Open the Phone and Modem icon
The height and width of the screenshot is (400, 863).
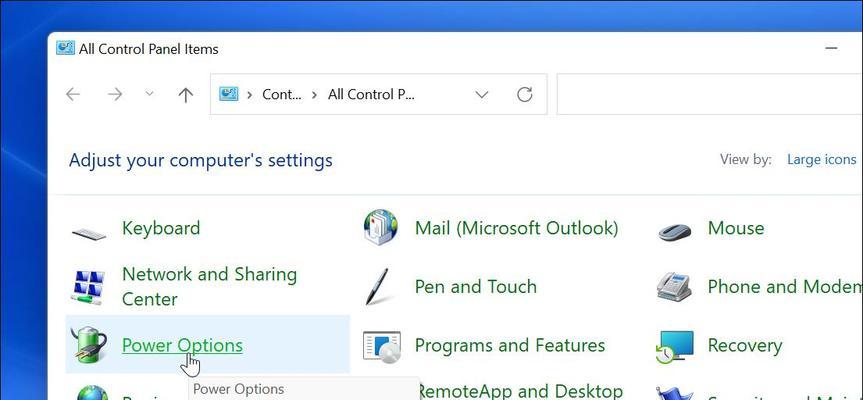pos(674,286)
